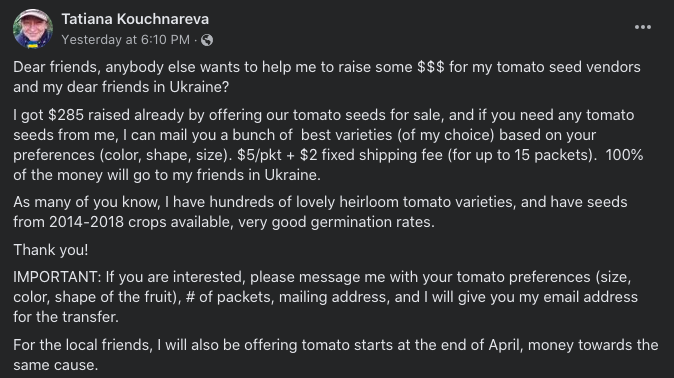Screen dimensions: 674x378
Task: Open Tatiana Kouchnareva's profile picture
Action: tap(33, 29)
